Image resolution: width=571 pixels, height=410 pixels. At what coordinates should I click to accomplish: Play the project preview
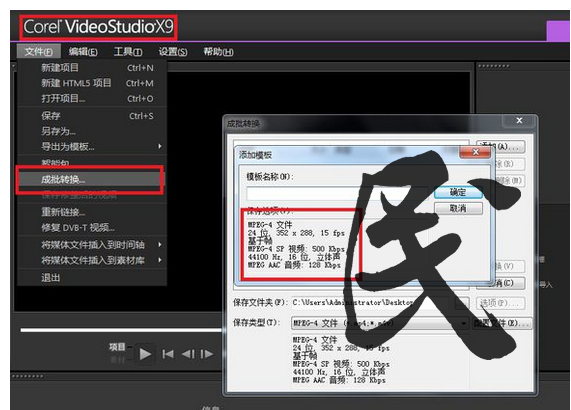click(x=145, y=354)
